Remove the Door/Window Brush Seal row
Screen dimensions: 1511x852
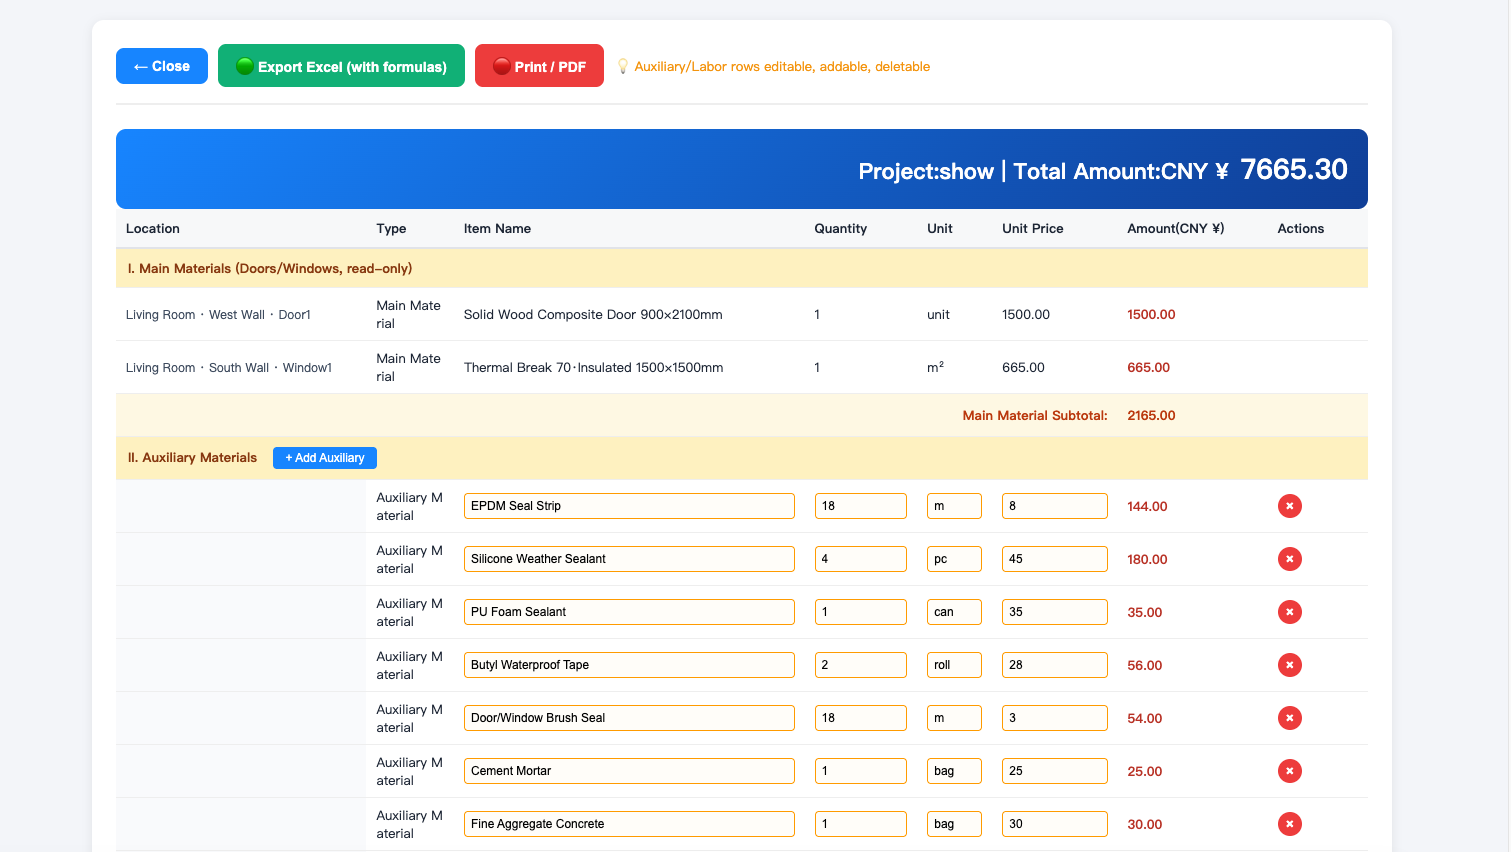(1289, 718)
